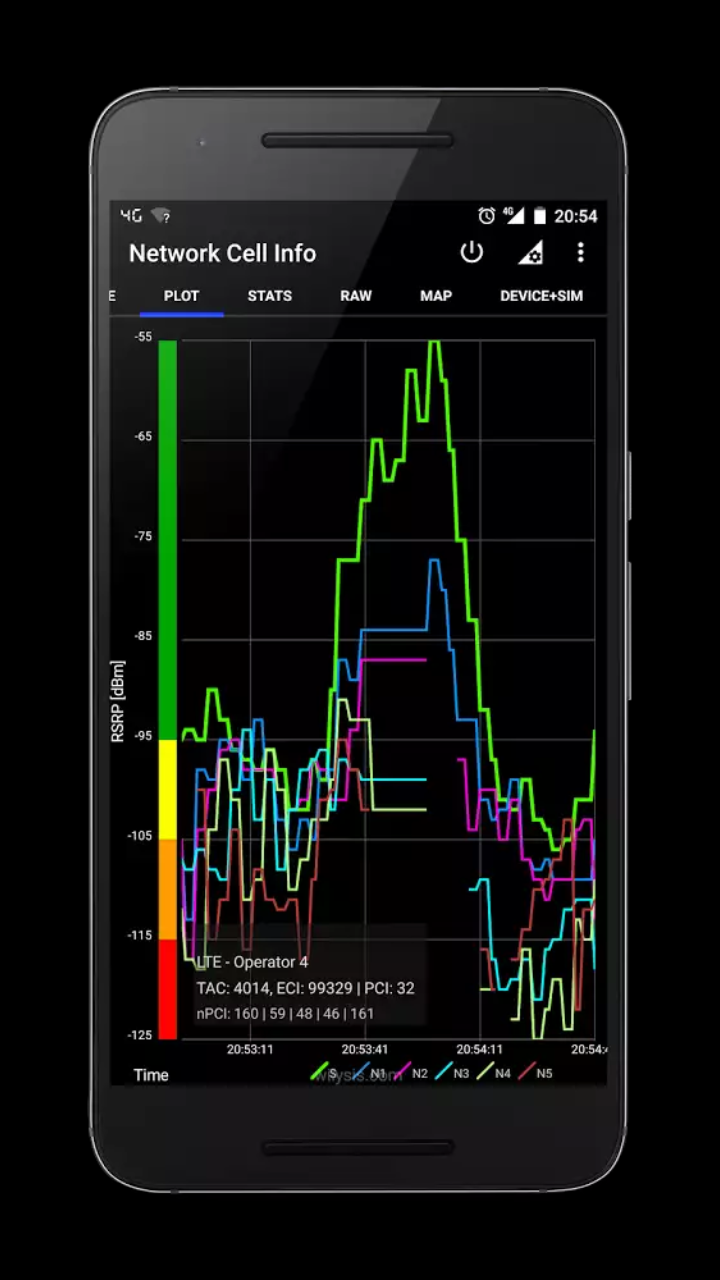This screenshot has height=1280, width=720.
Task: Tap the battery icon in status bar
Action: point(540,216)
